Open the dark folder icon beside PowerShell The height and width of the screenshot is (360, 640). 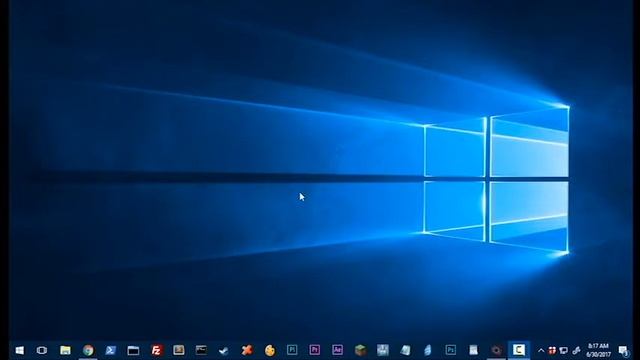(x=133, y=350)
